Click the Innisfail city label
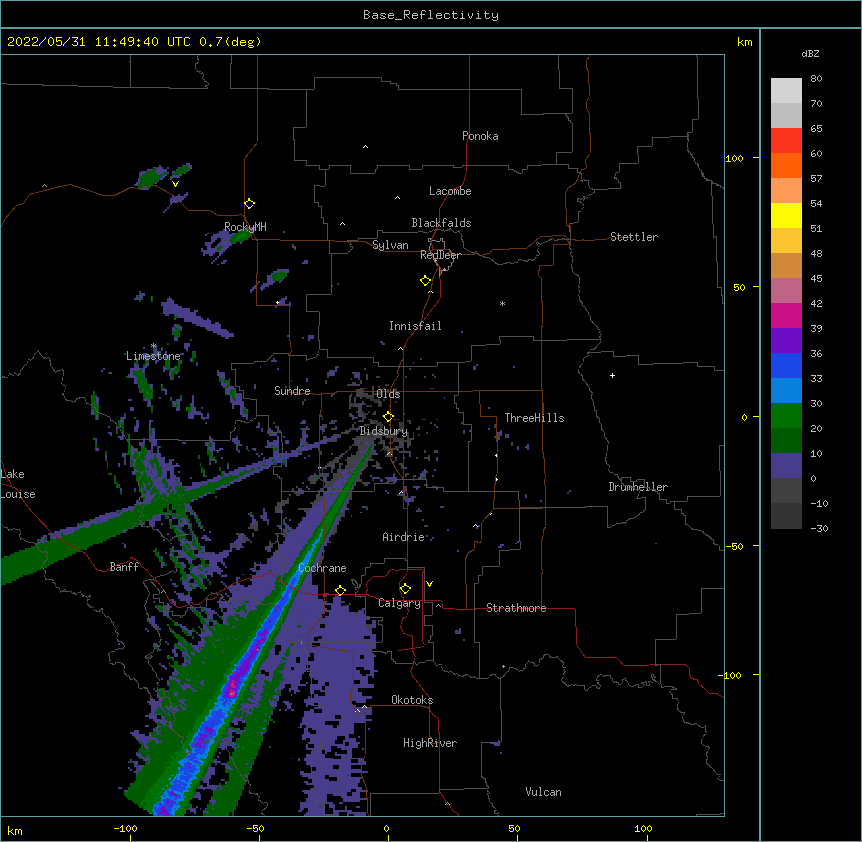 [415, 326]
